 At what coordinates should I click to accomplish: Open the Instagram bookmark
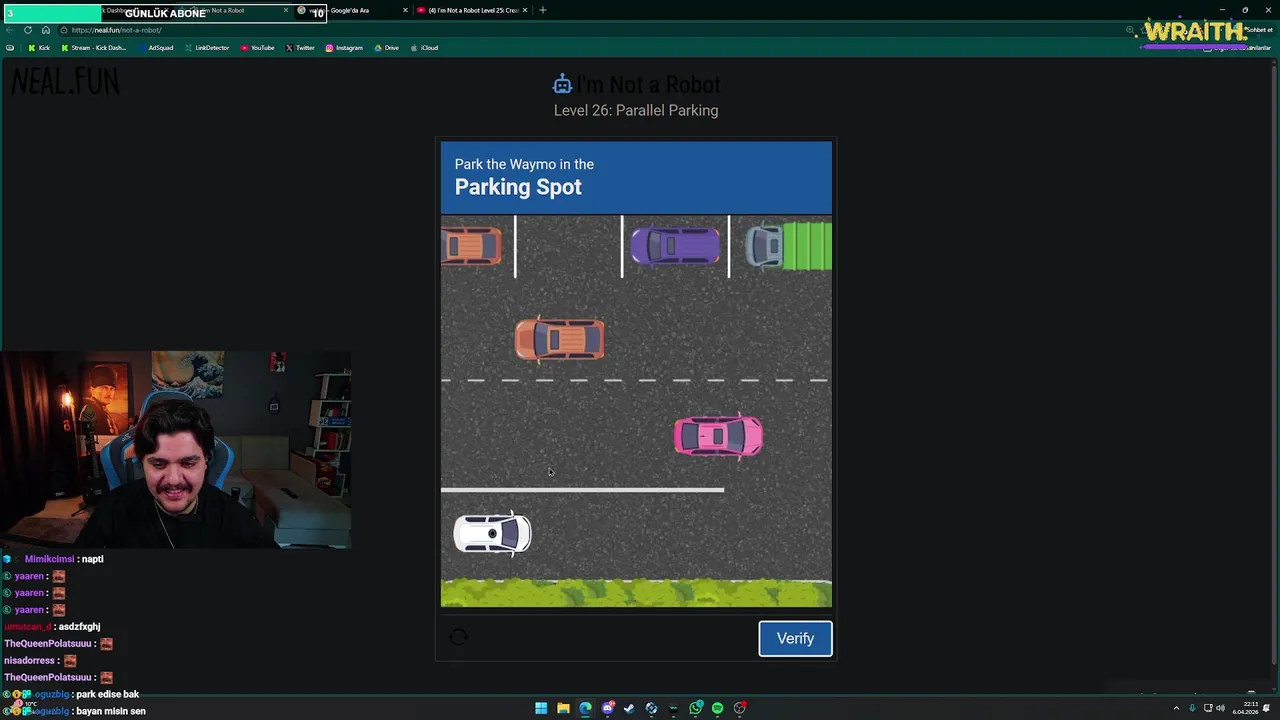pos(344,48)
